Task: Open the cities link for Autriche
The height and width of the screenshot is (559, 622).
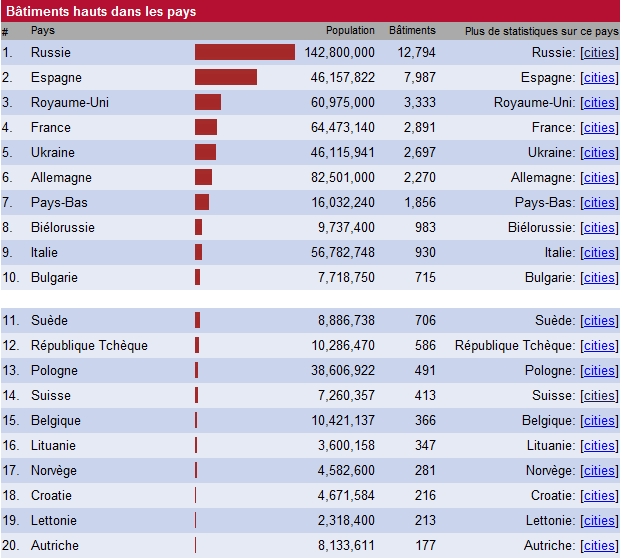Action: click(599, 545)
